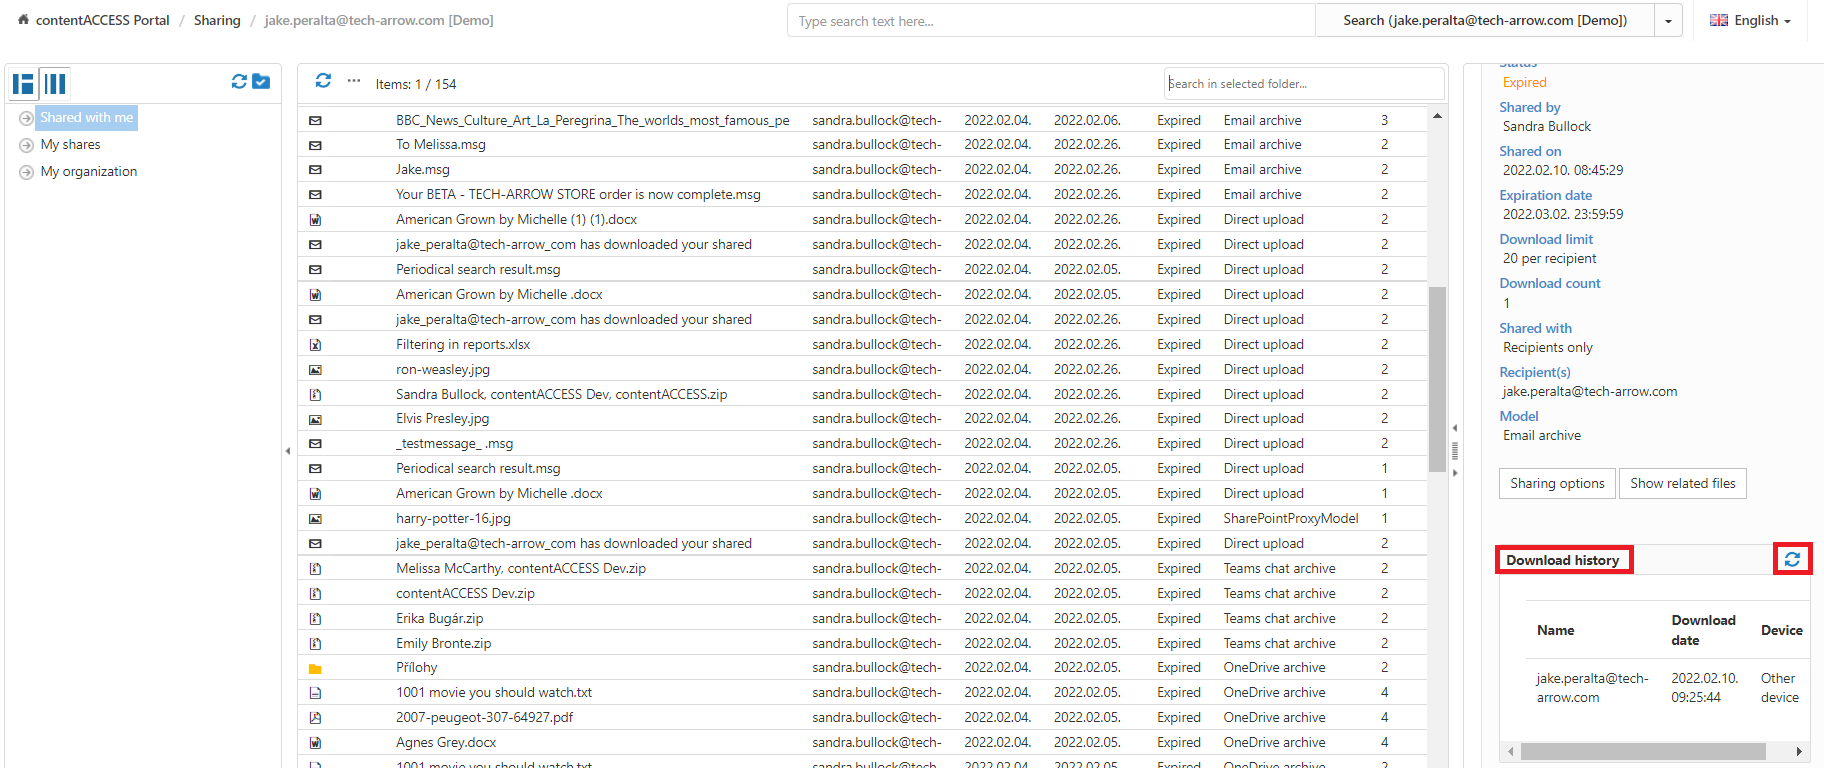
Task: Click the contentACCESS Portal home icon
Action: 24,20
